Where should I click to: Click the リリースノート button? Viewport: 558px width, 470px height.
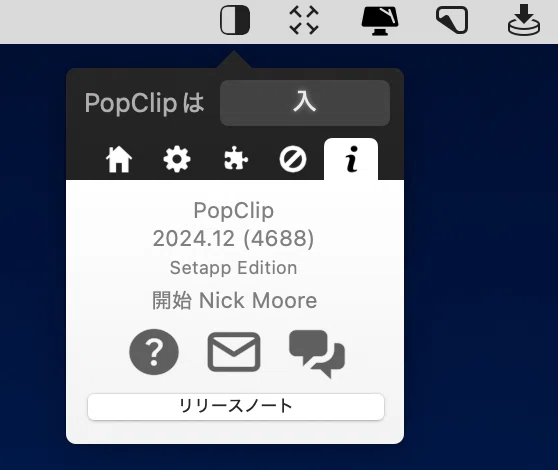click(236, 407)
